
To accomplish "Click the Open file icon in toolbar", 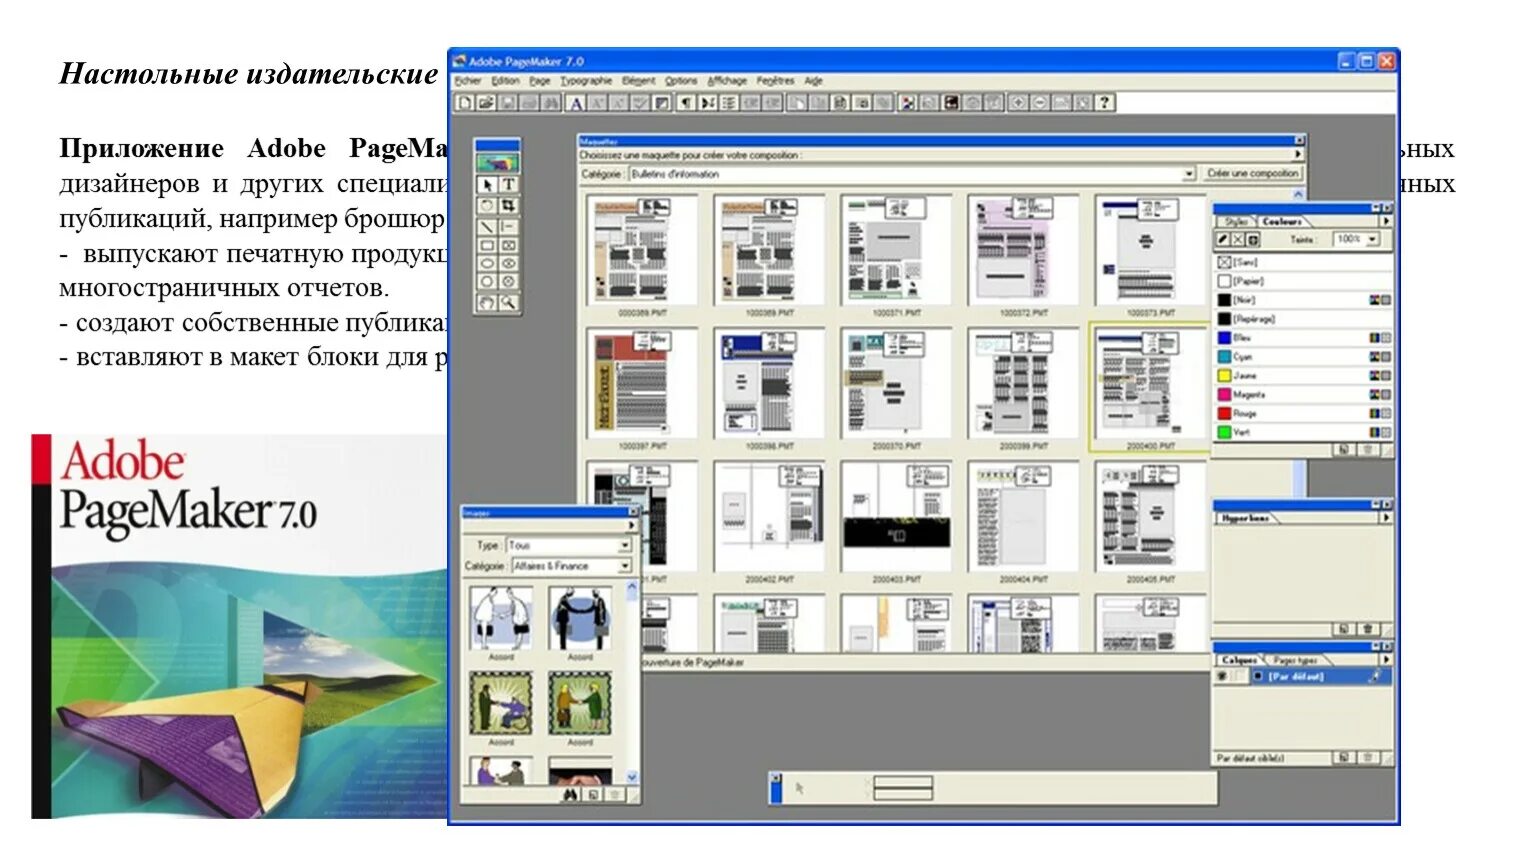I will [486, 102].
